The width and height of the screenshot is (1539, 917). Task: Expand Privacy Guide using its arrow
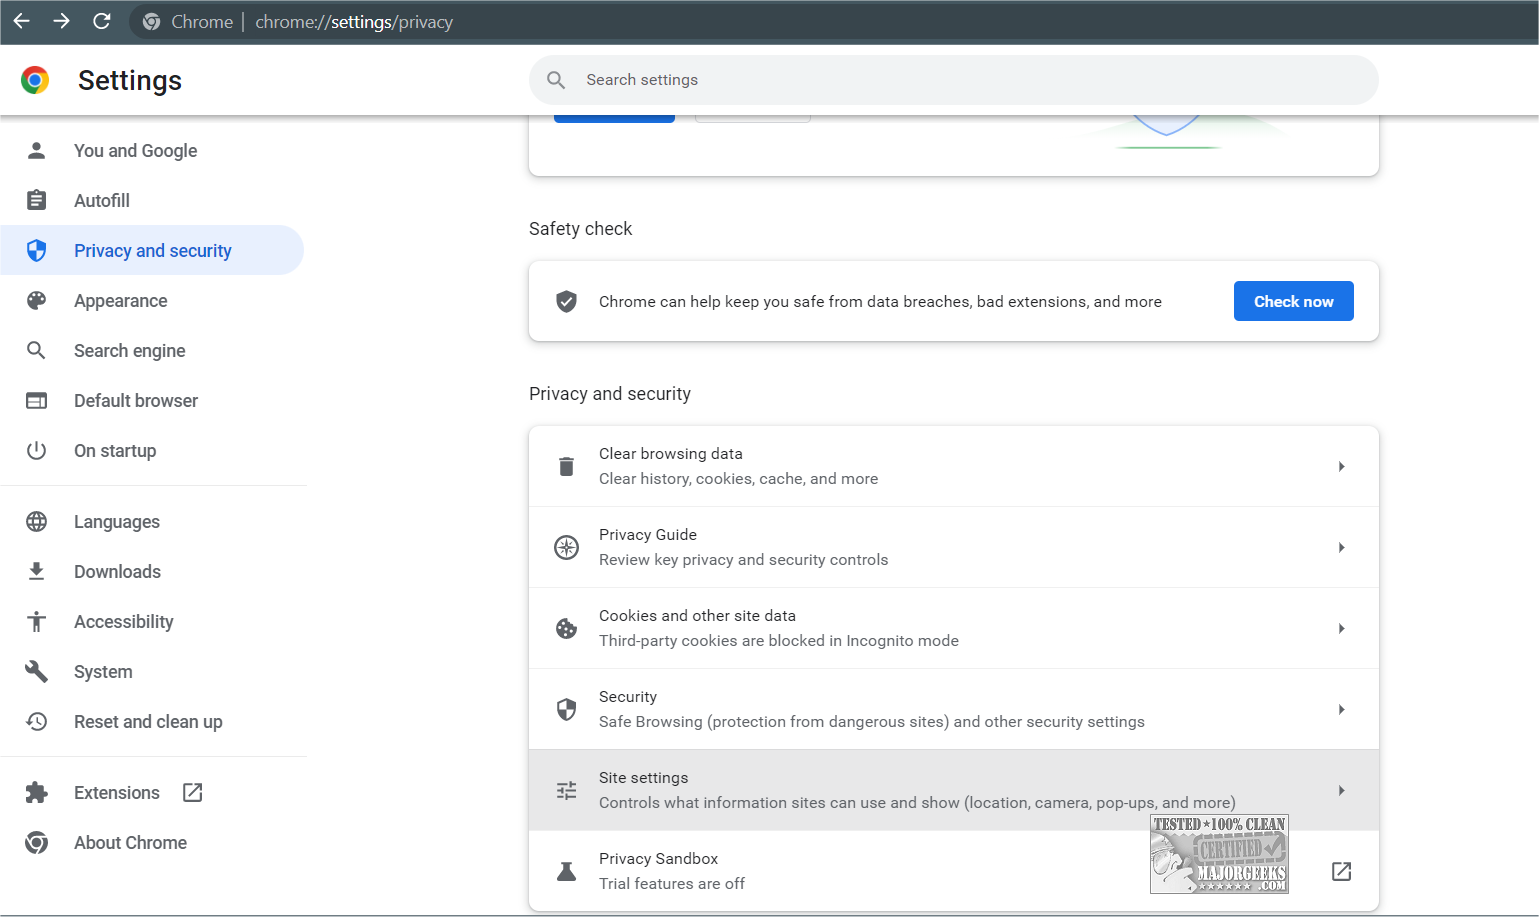[x=1342, y=547]
